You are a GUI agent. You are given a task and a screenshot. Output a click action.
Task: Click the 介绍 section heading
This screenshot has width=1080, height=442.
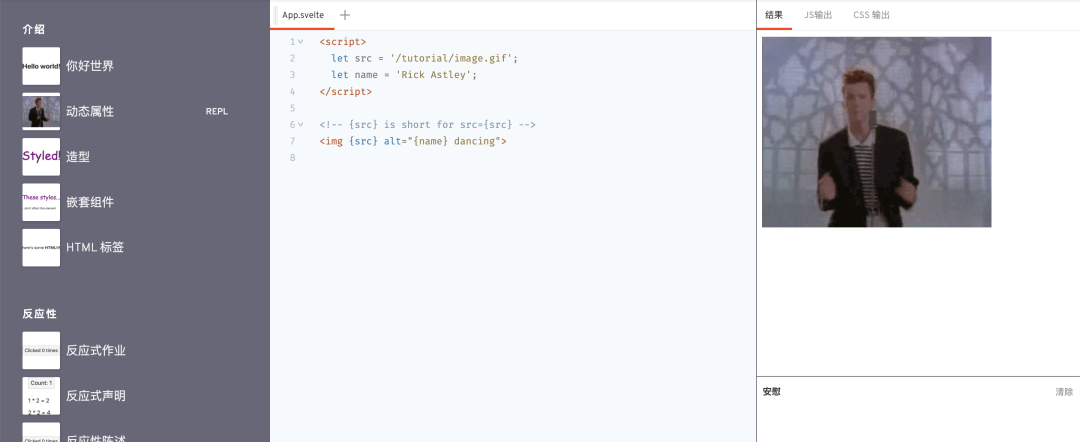point(34,30)
